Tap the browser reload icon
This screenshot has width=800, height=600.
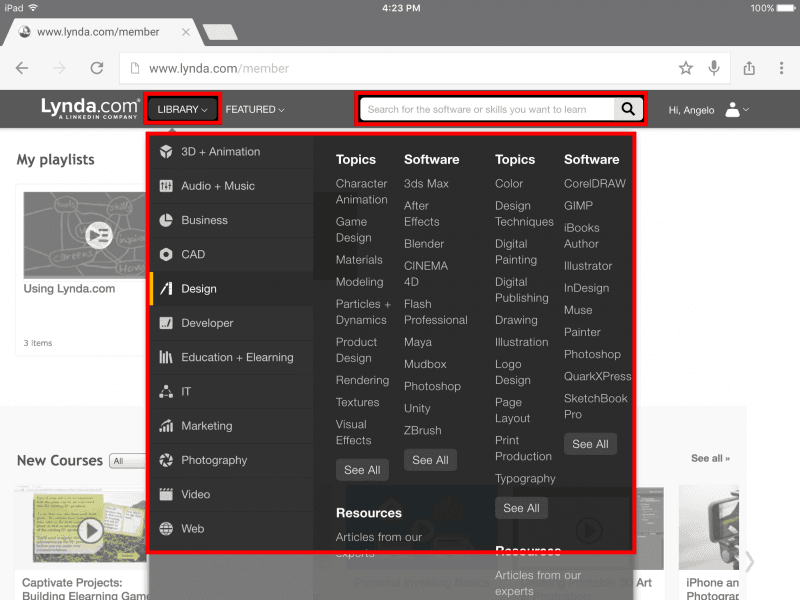(97, 68)
